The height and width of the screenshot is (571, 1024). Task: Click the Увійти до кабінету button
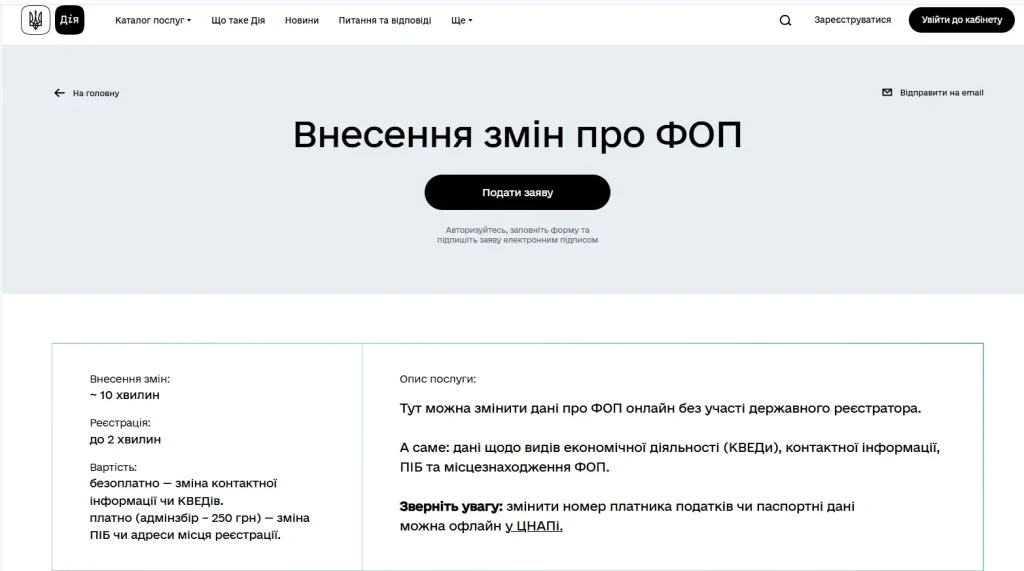click(x=961, y=20)
